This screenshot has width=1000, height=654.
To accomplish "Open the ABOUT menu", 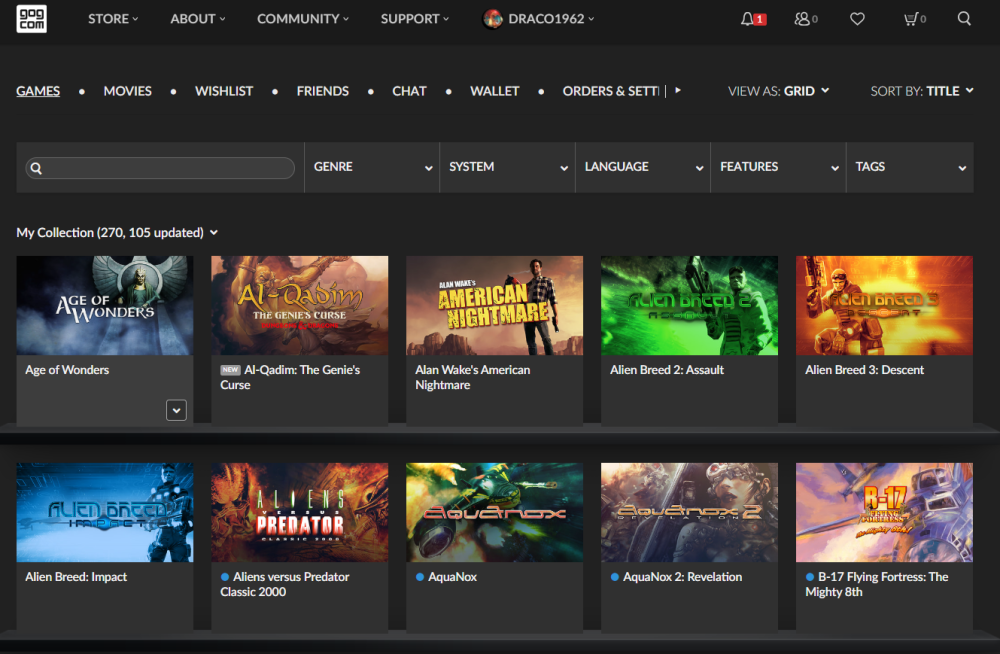I will pos(198,19).
